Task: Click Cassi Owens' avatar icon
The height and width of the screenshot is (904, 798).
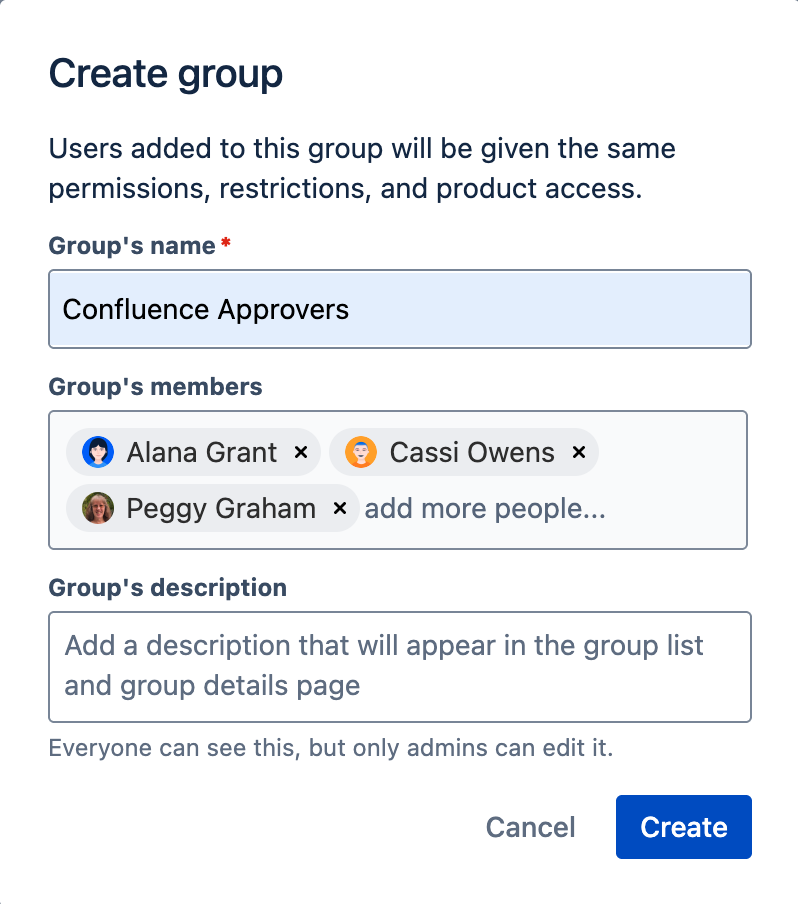Action: [x=361, y=452]
